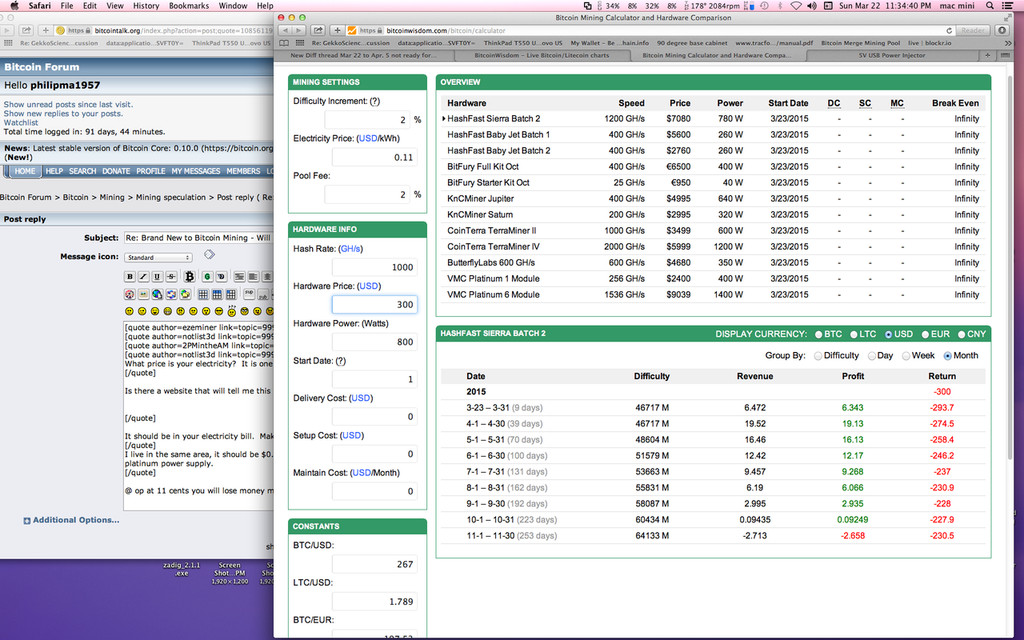The image size is (1024, 640).
Task: Switch to BitcoinWisdom Live charts tab
Action: [x=541, y=56]
